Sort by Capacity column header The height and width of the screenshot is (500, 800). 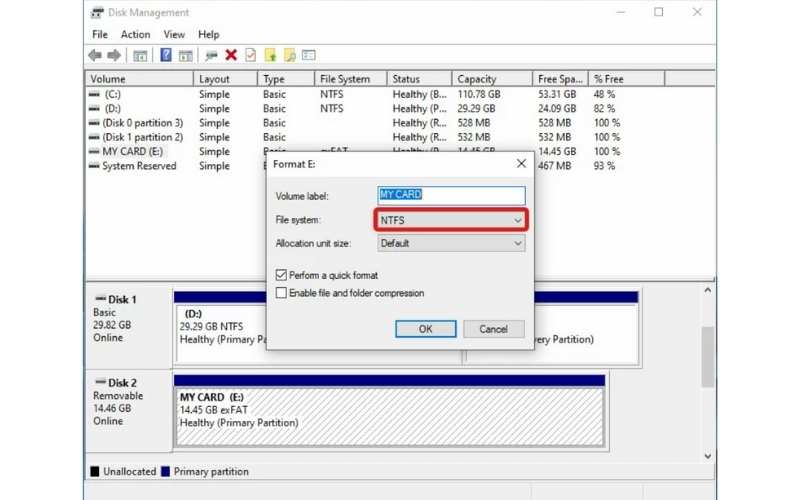pos(492,79)
